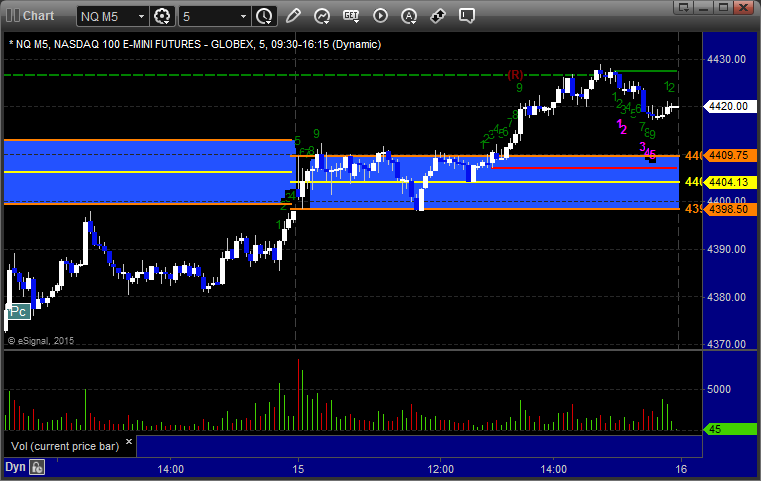The width and height of the screenshot is (761, 481).
Task: Open the studies chart-line icon menu
Action: pyautogui.click(x=322, y=16)
